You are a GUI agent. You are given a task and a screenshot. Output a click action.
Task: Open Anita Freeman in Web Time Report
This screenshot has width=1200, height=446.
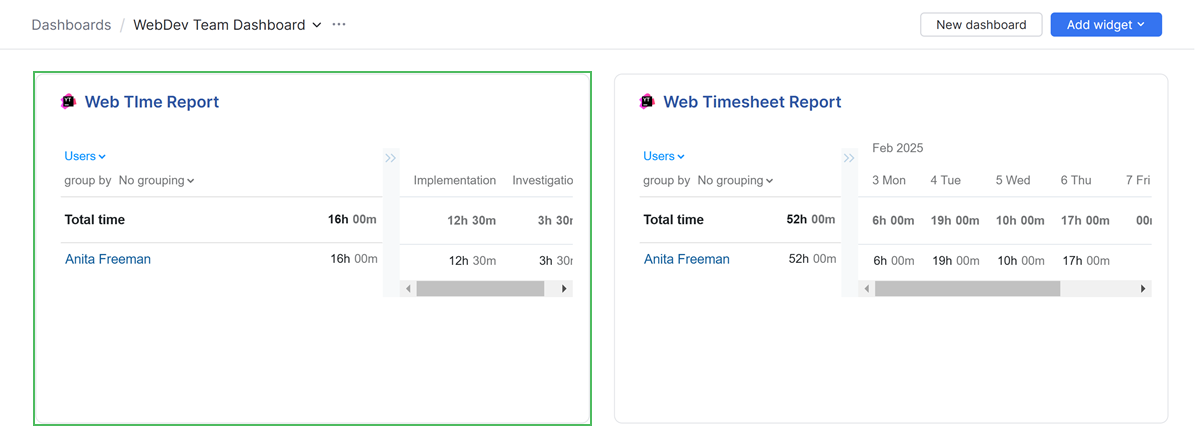pyautogui.click(x=108, y=259)
